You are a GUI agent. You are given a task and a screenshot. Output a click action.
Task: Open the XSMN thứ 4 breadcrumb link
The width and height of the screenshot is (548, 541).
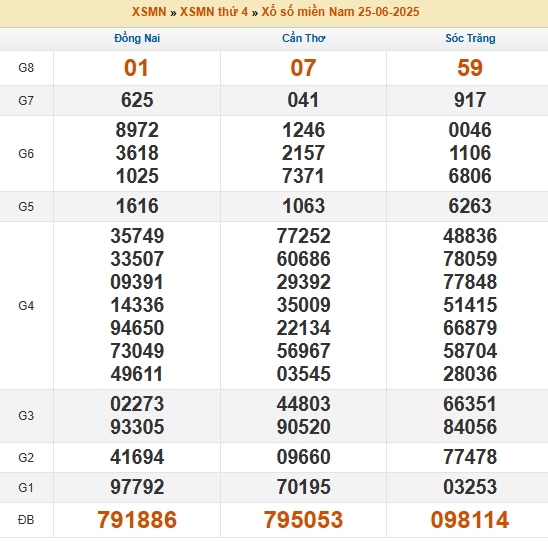pos(214,12)
